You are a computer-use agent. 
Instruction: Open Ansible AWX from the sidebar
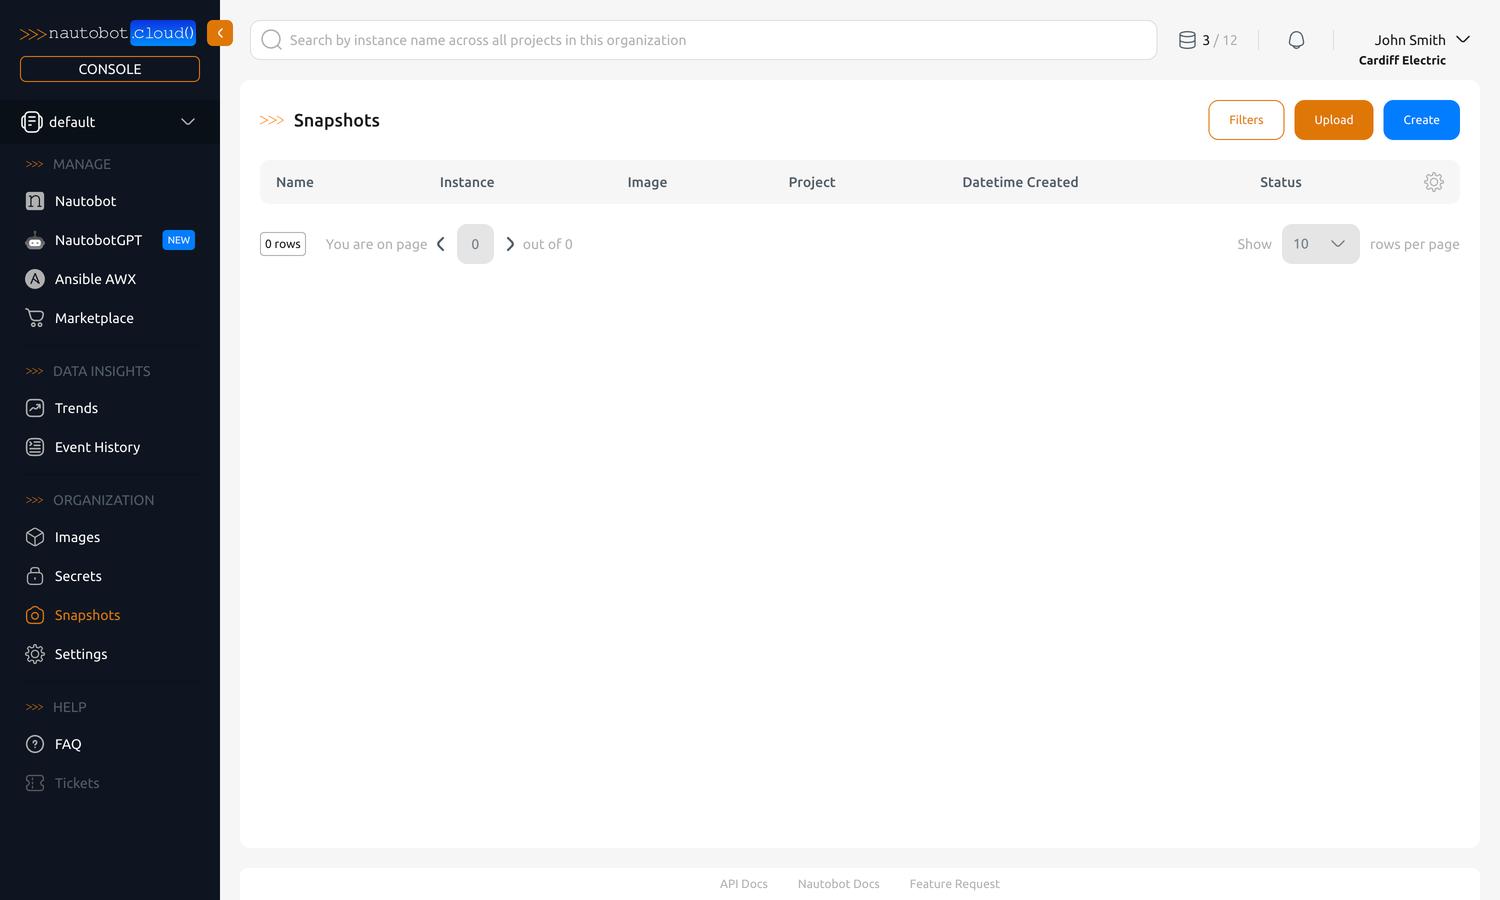click(95, 278)
